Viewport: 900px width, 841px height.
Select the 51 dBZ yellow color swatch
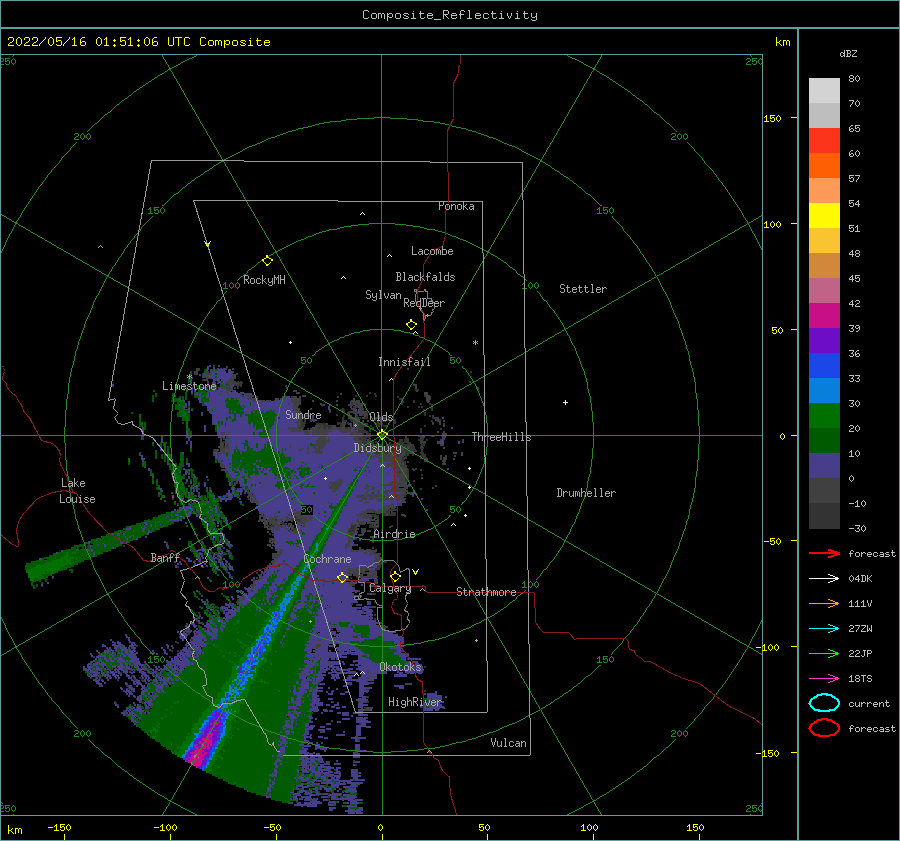tap(824, 215)
